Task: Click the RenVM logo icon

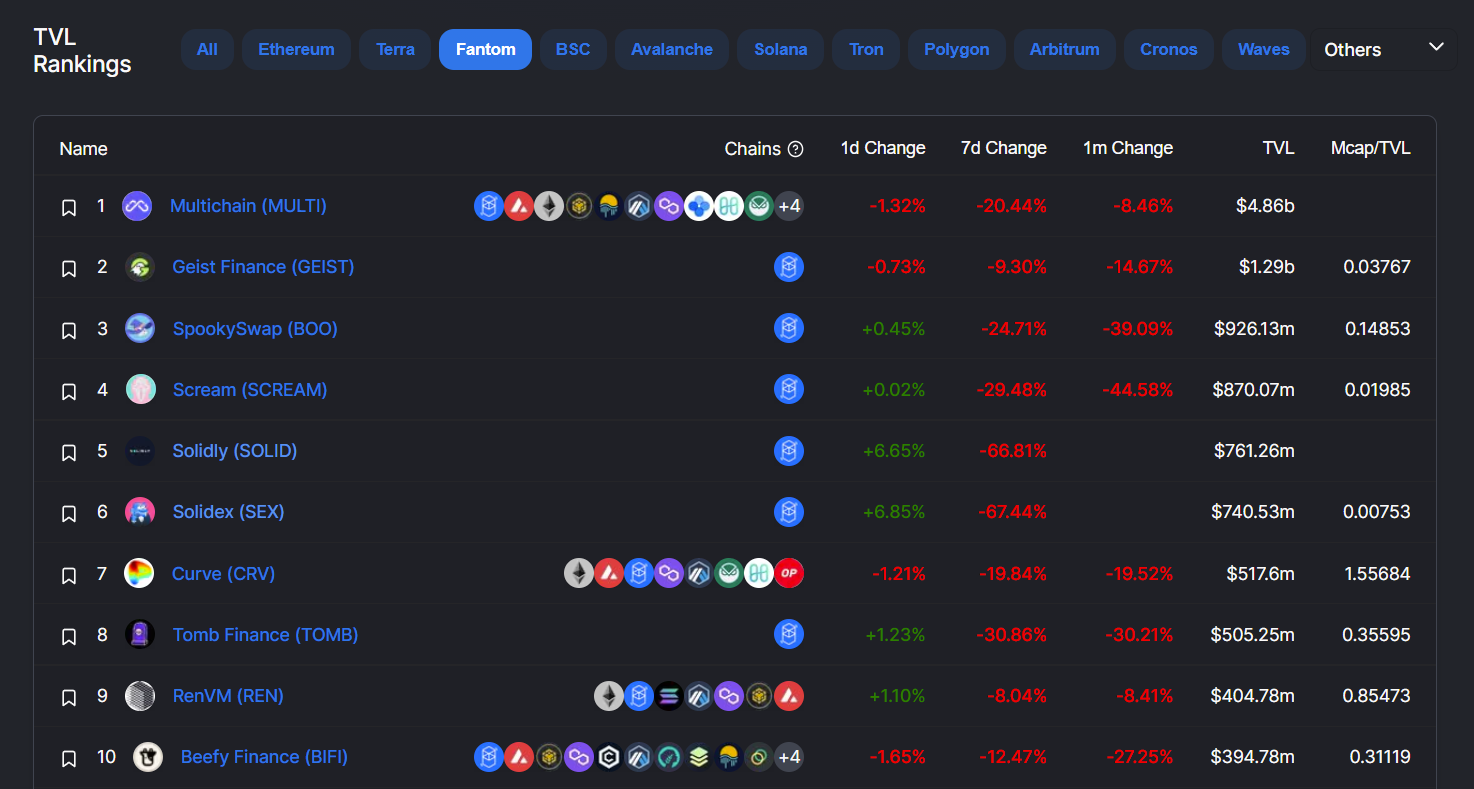Action: pyautogui.click(x=140, y=696)
